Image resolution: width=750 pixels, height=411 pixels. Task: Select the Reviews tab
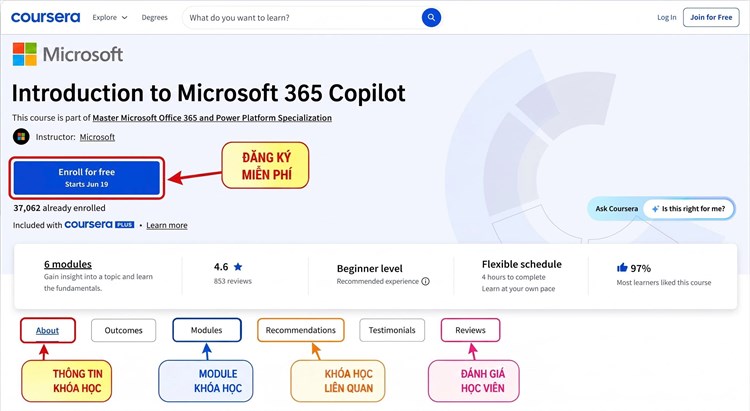point(470,330)
